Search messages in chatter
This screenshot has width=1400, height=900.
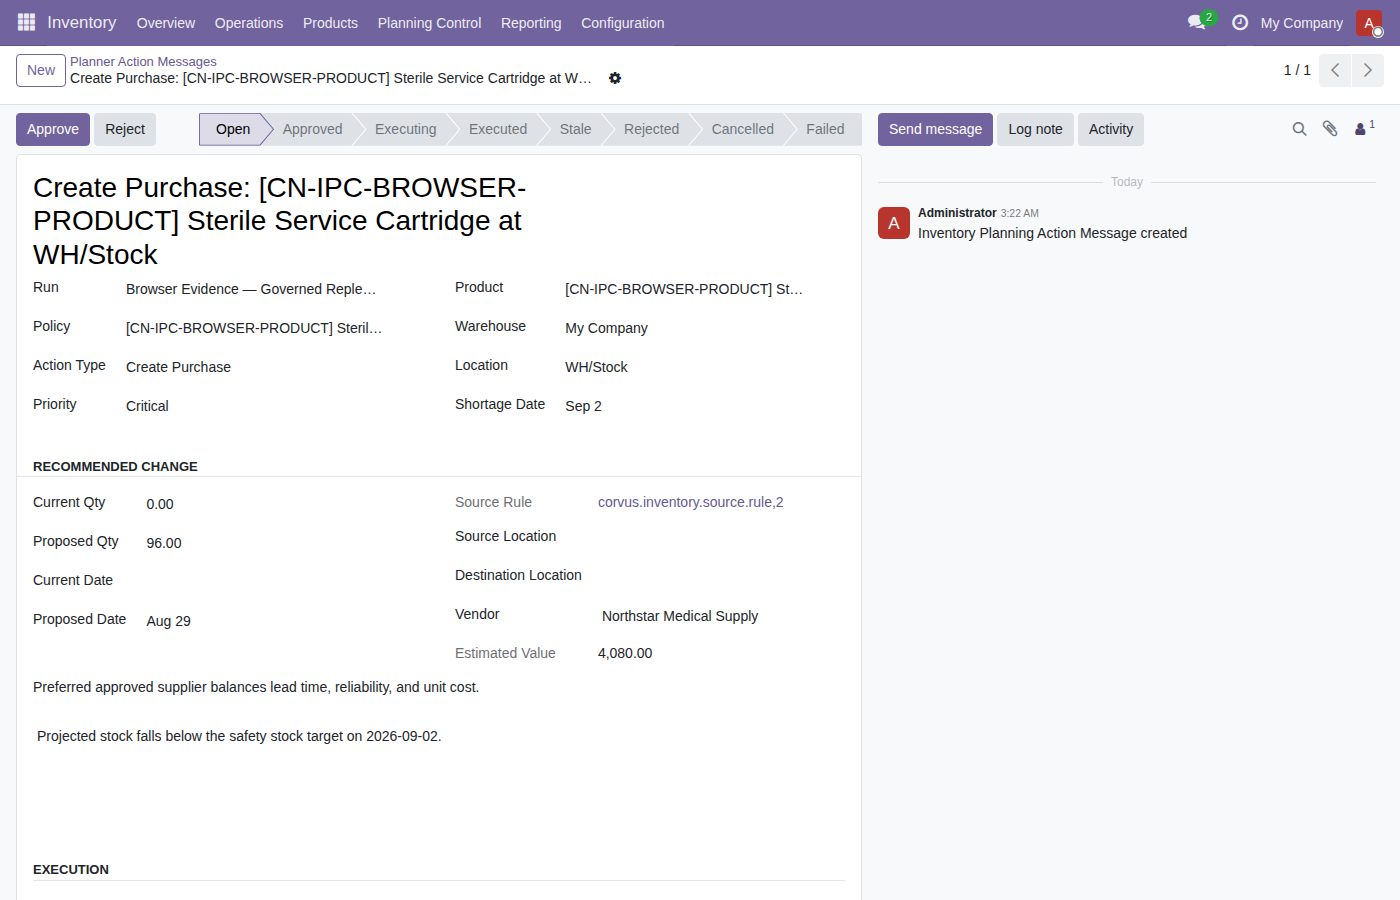1299,129
